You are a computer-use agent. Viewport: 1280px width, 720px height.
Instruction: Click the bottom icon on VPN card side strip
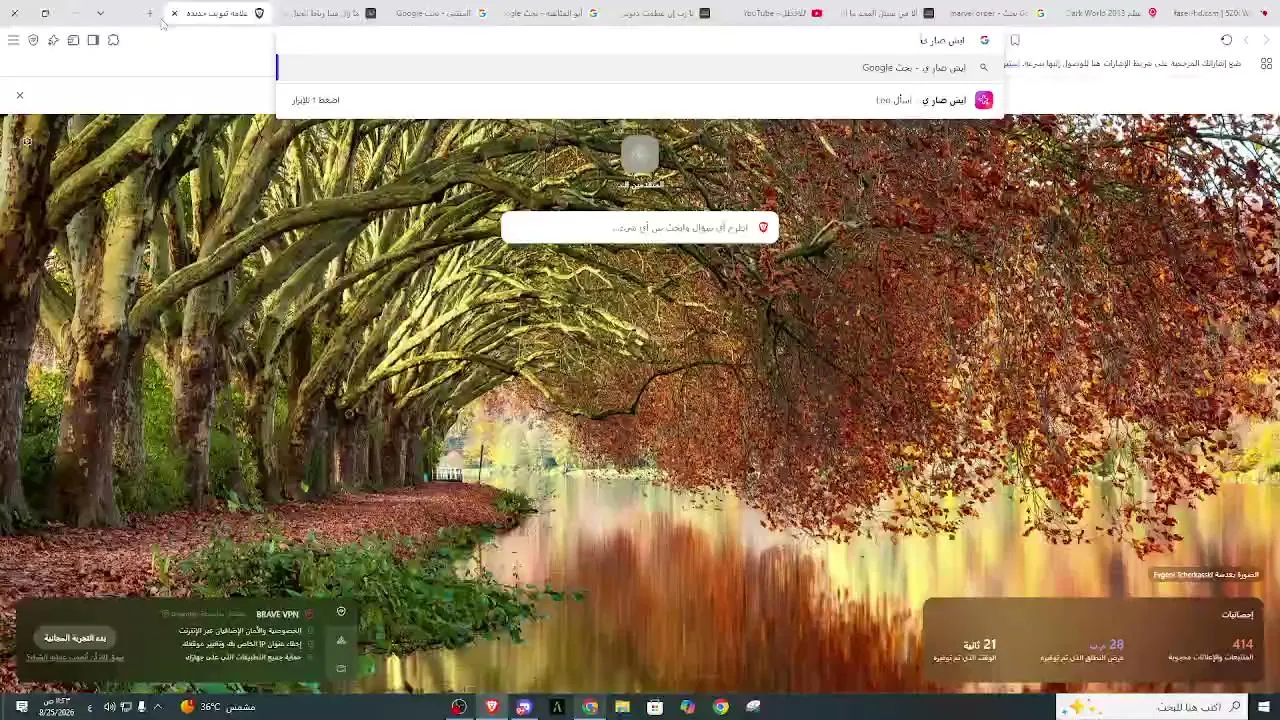341,668
